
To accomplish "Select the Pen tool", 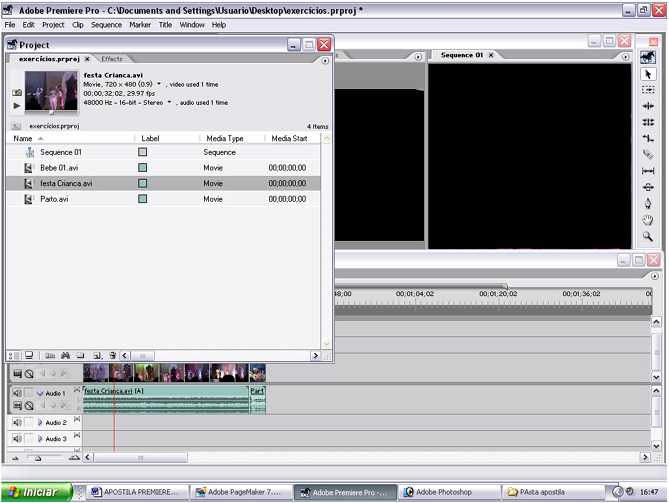I will point(648,203).
